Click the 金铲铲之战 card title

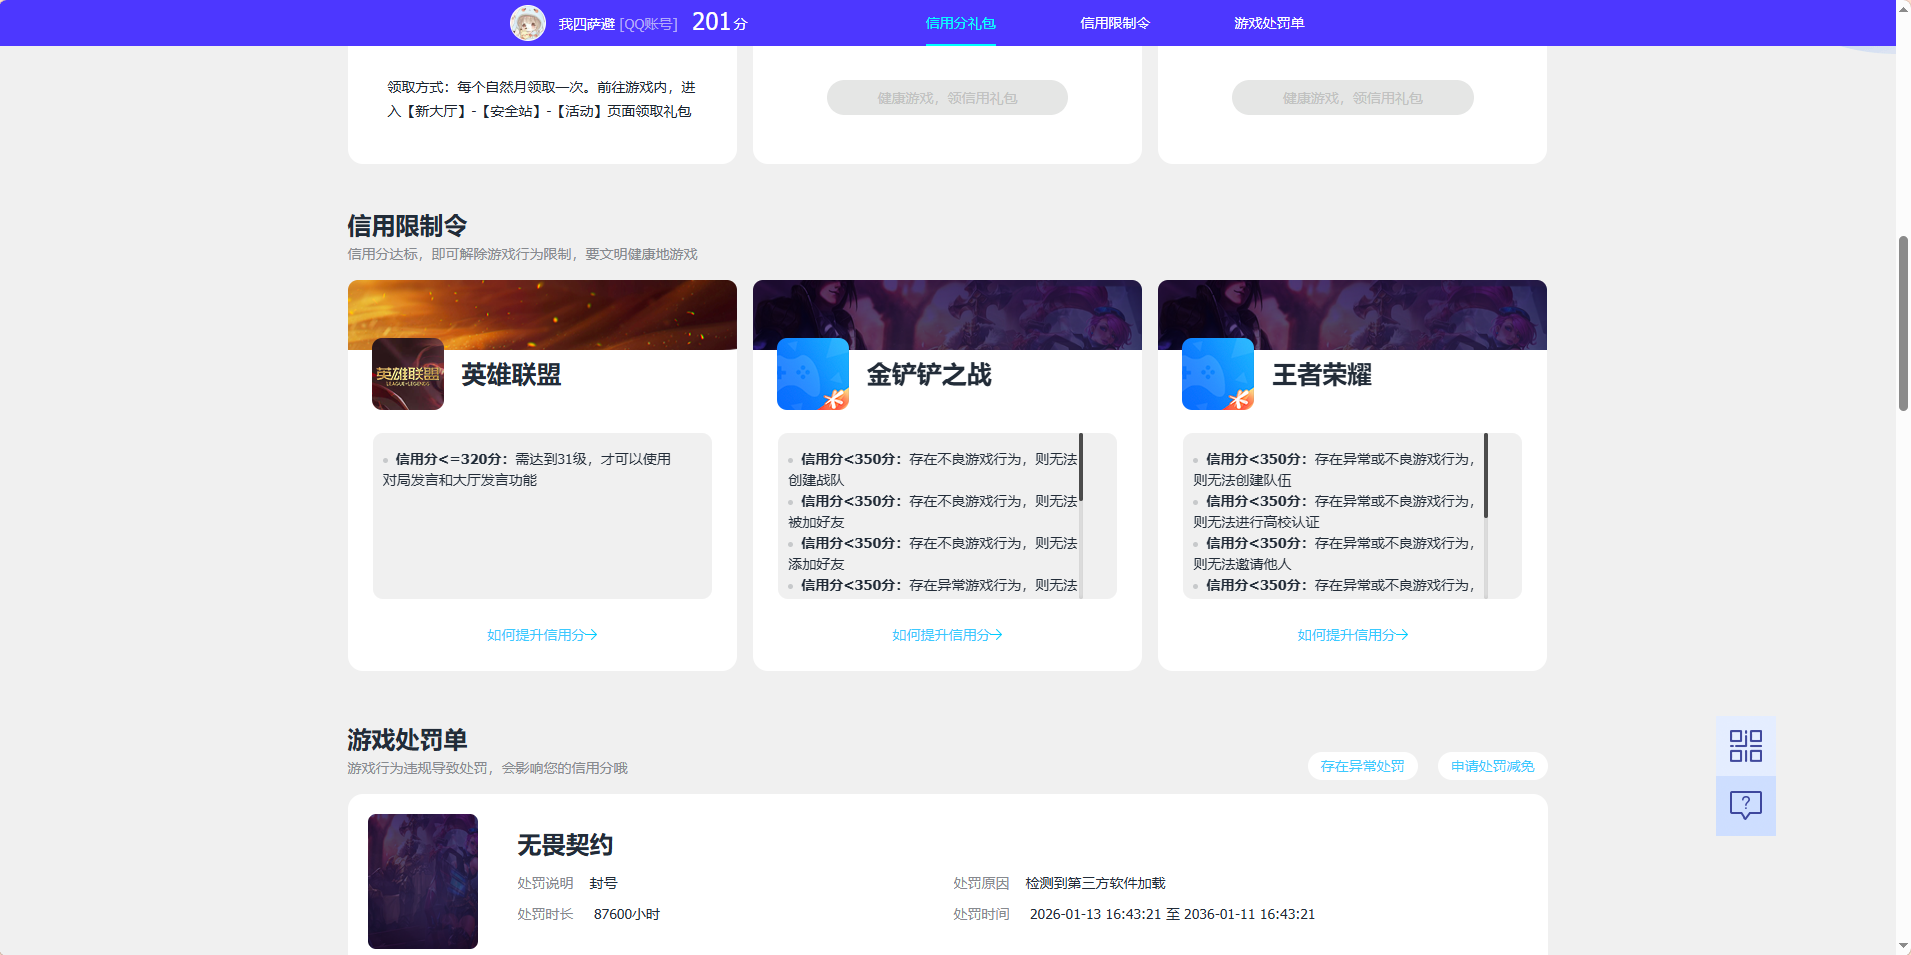(929, 375)
